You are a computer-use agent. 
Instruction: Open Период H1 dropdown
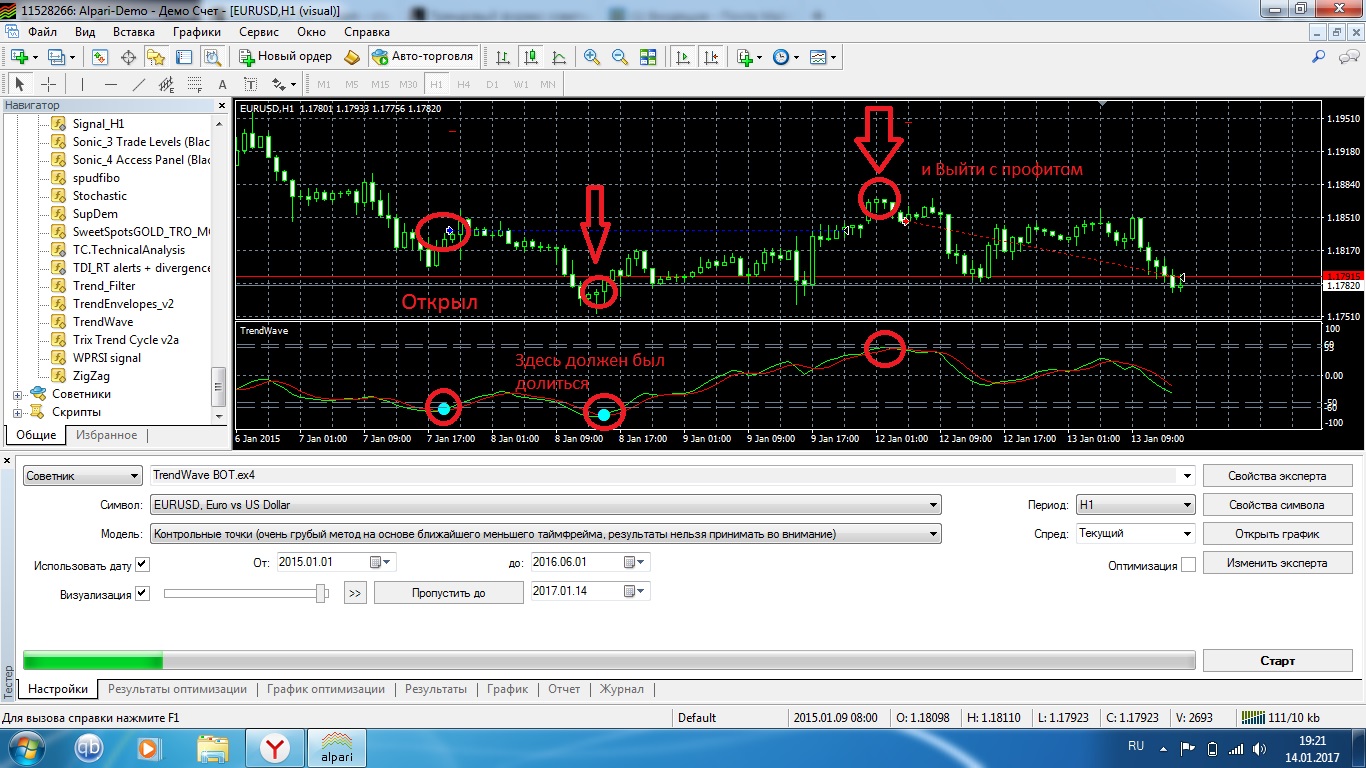click(x=1135, y=505)
